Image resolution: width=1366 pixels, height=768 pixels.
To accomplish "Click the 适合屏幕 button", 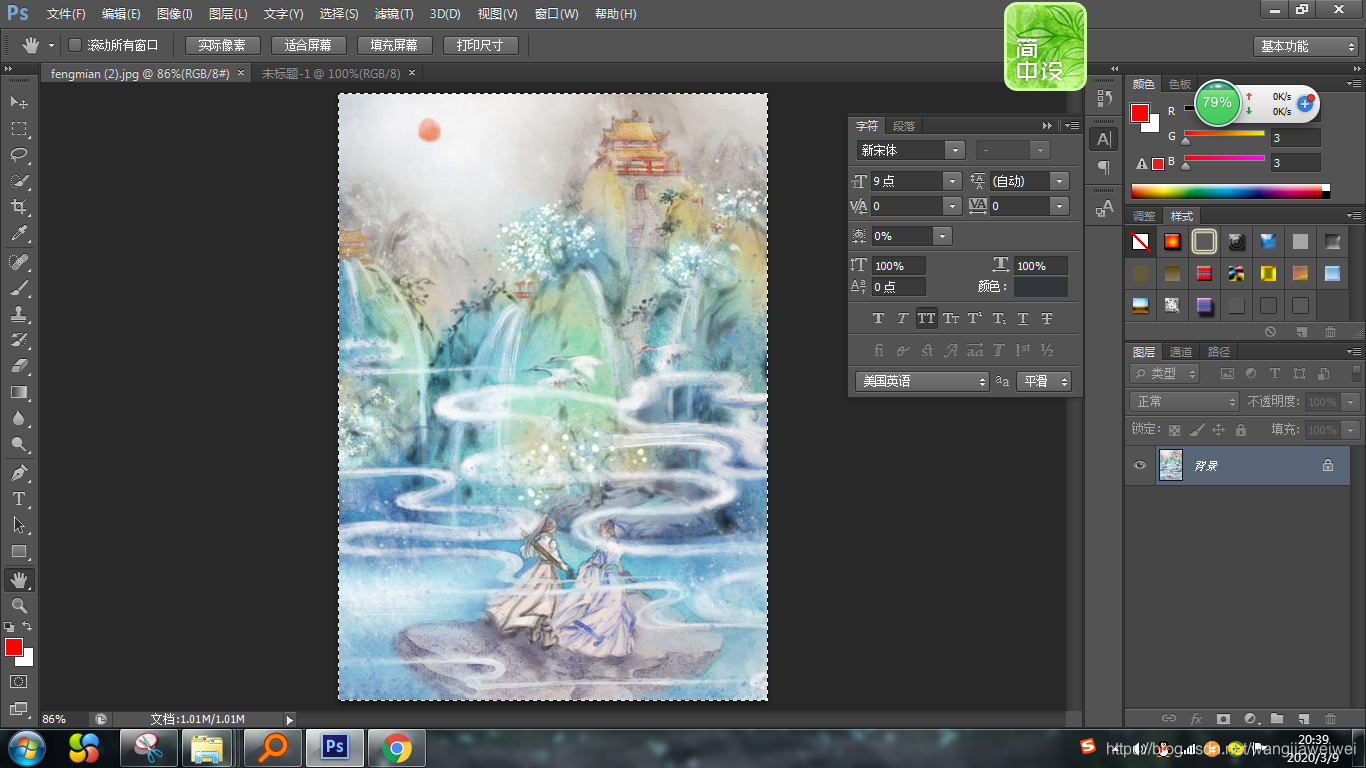I will [308, 45].
